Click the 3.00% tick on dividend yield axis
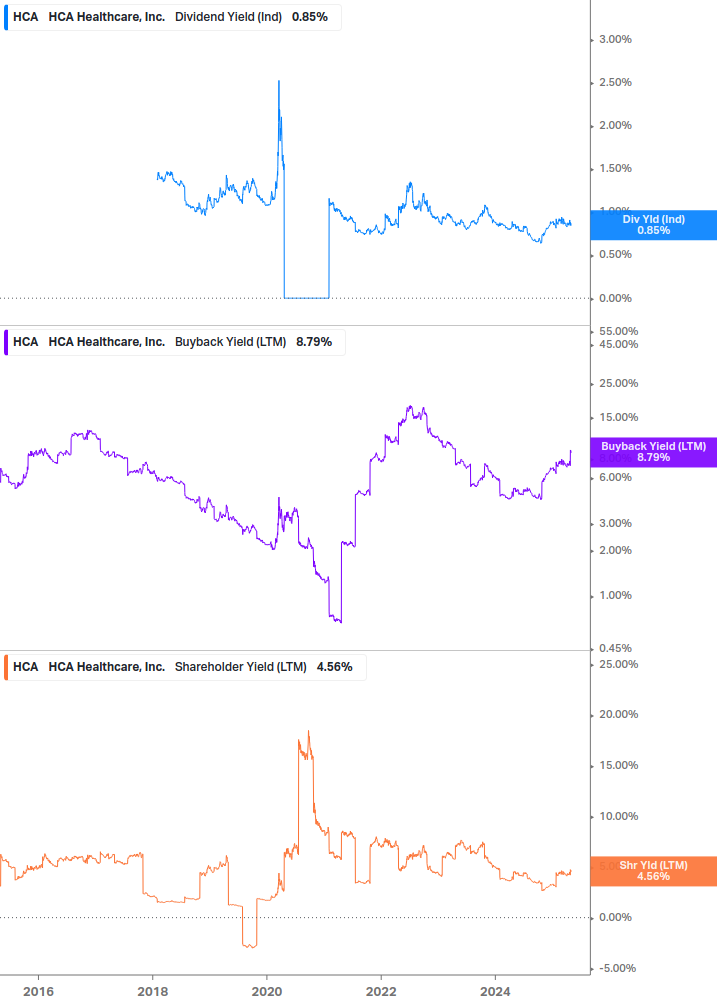Image resolution: width=717 pixels, height=1005 pixels. (x=615, y=40)
